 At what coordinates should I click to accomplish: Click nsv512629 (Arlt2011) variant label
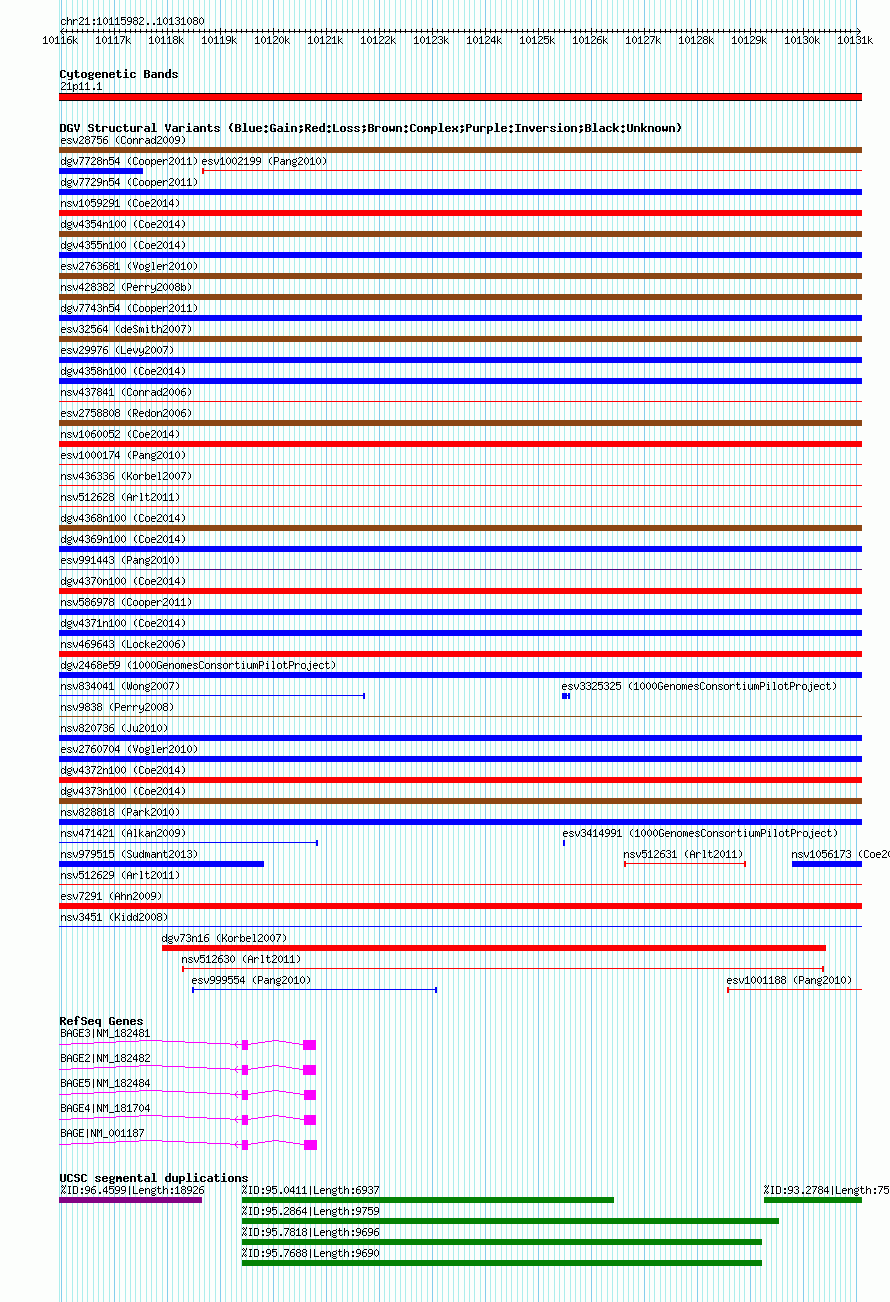point(120,876)
